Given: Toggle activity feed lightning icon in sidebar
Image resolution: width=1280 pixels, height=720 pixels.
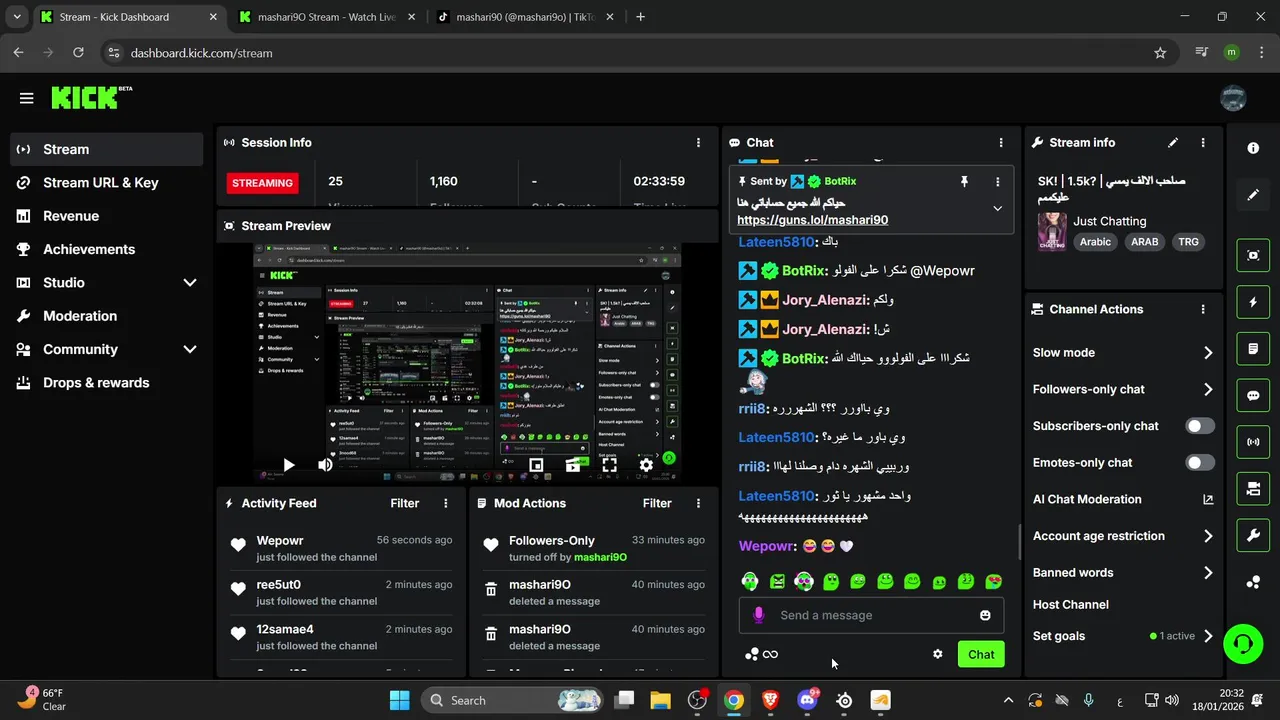Looking at the screenshot, I should (x=1253, y=302).
